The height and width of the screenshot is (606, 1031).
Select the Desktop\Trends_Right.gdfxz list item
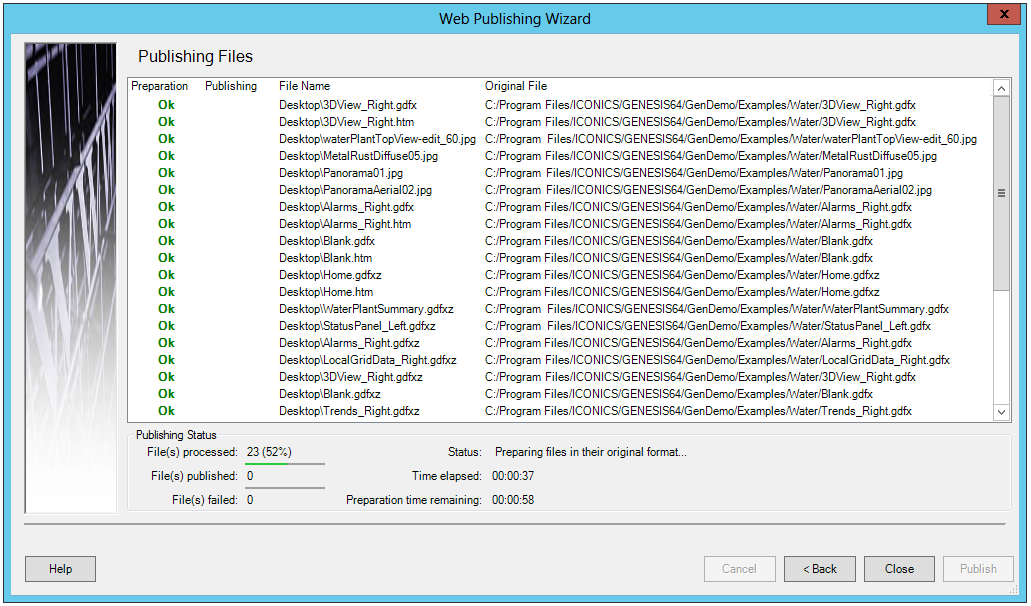349,411
